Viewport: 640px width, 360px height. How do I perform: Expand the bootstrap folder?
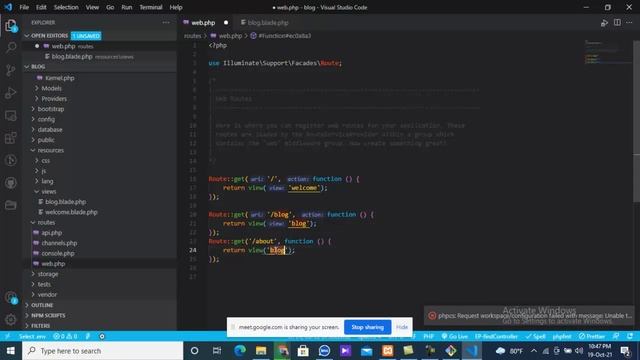[x=51, y=109]
